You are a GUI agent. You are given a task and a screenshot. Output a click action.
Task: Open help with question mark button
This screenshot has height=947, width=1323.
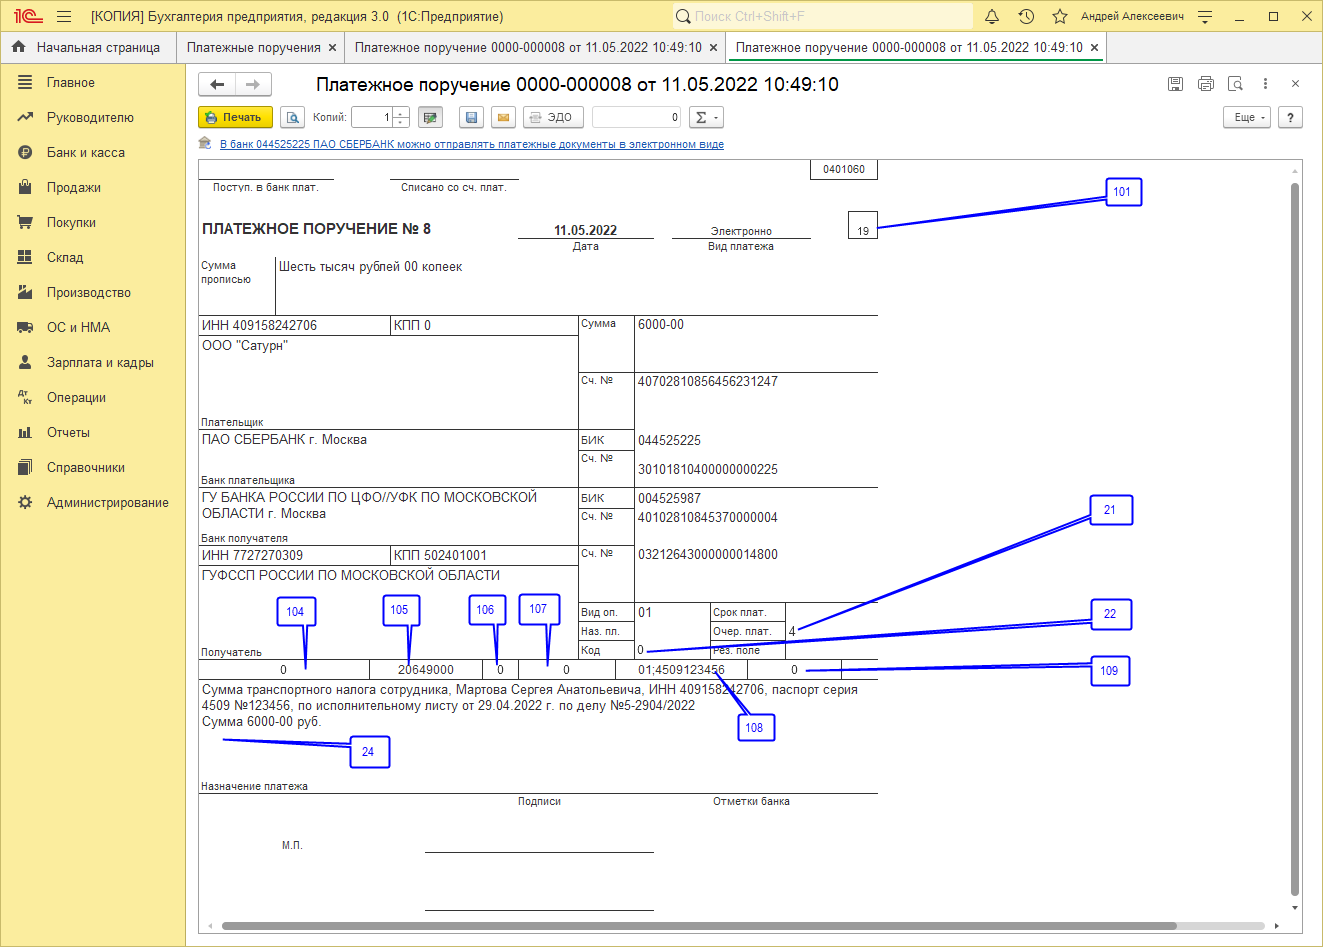(1290, 117)
